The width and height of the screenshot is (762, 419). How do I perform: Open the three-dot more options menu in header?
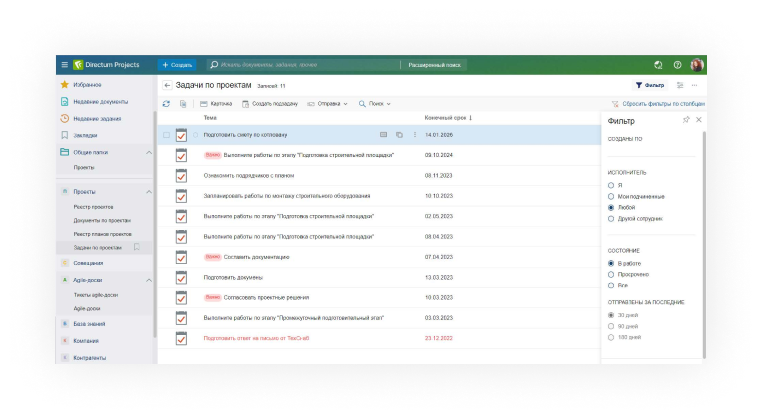pos(695,86)
